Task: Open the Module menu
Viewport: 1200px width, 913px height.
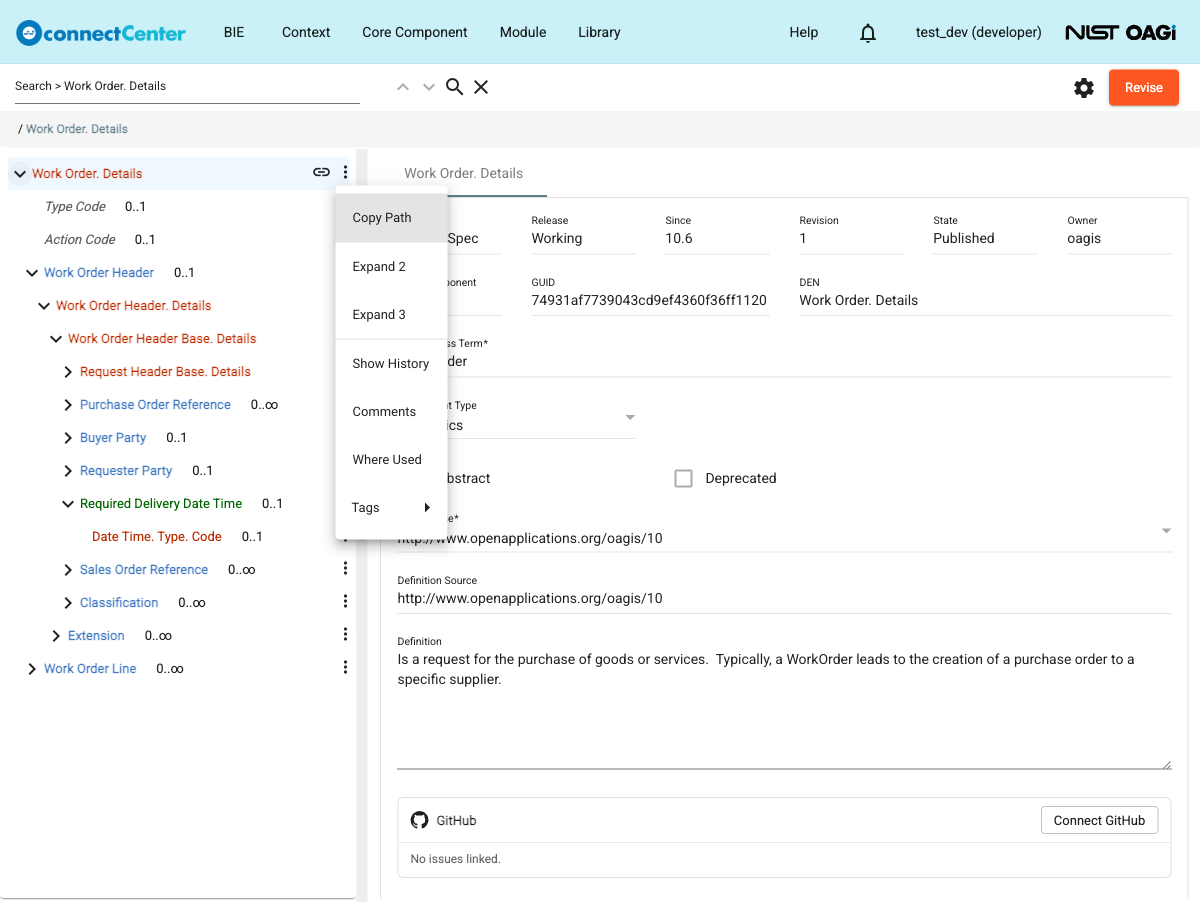Action: (523, 32)
